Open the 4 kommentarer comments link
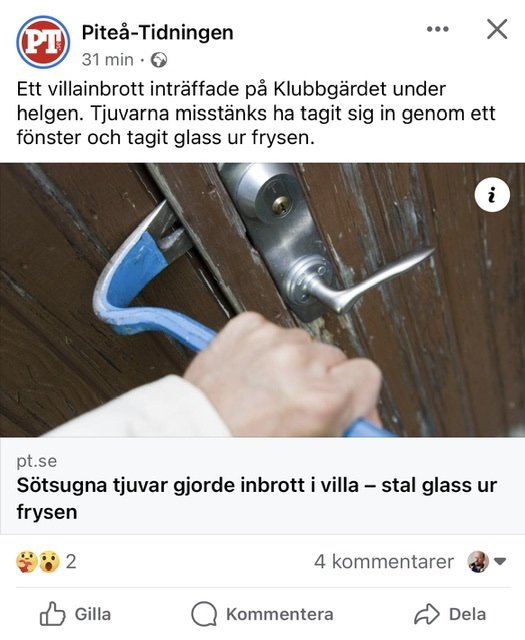The image size is (525, 640). coord(384,562)
